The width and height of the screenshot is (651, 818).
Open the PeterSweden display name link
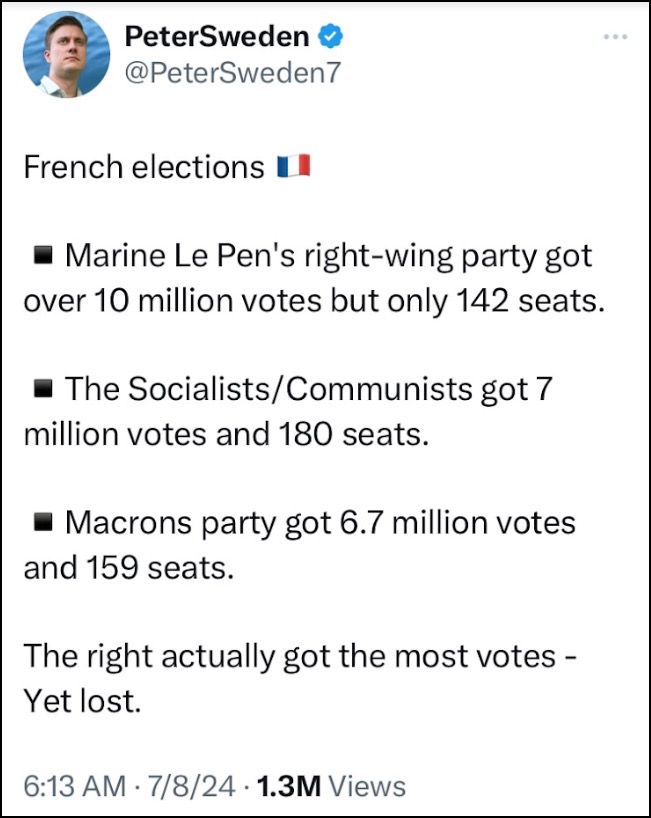(216, 37)
